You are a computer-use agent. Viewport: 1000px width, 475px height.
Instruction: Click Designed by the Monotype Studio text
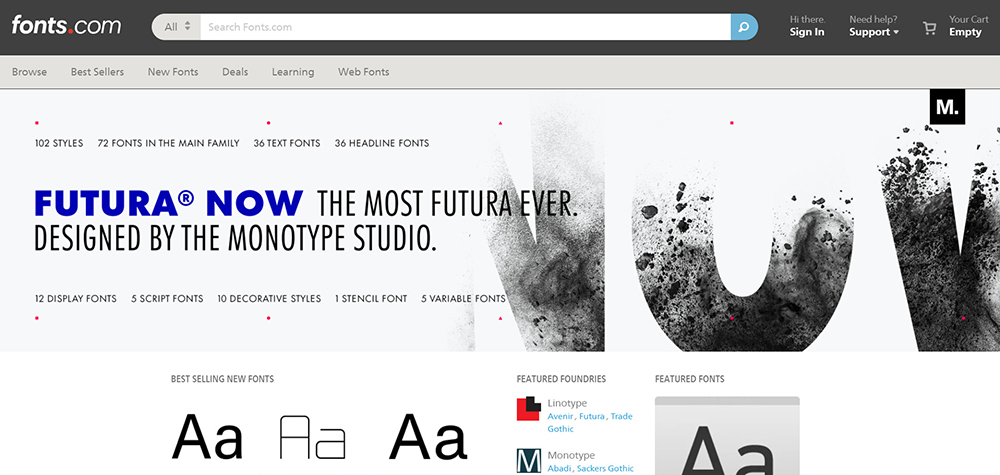coord(235,238)
